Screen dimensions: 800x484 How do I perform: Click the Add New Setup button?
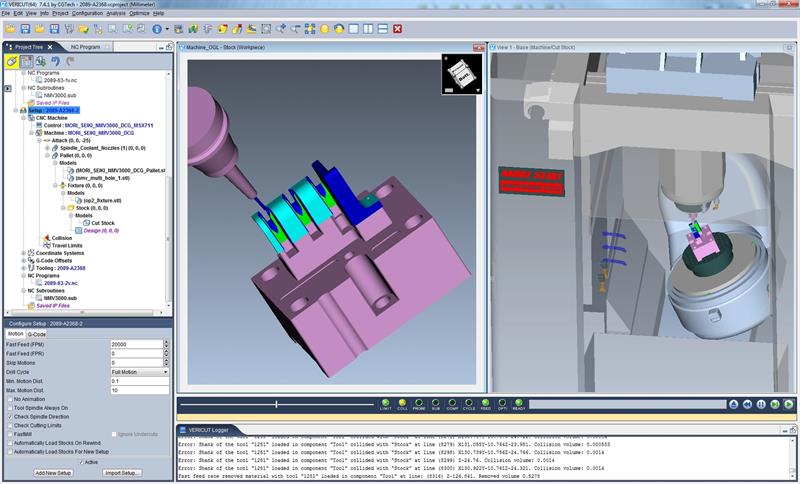pyautogui.click(x=53, y=473)
